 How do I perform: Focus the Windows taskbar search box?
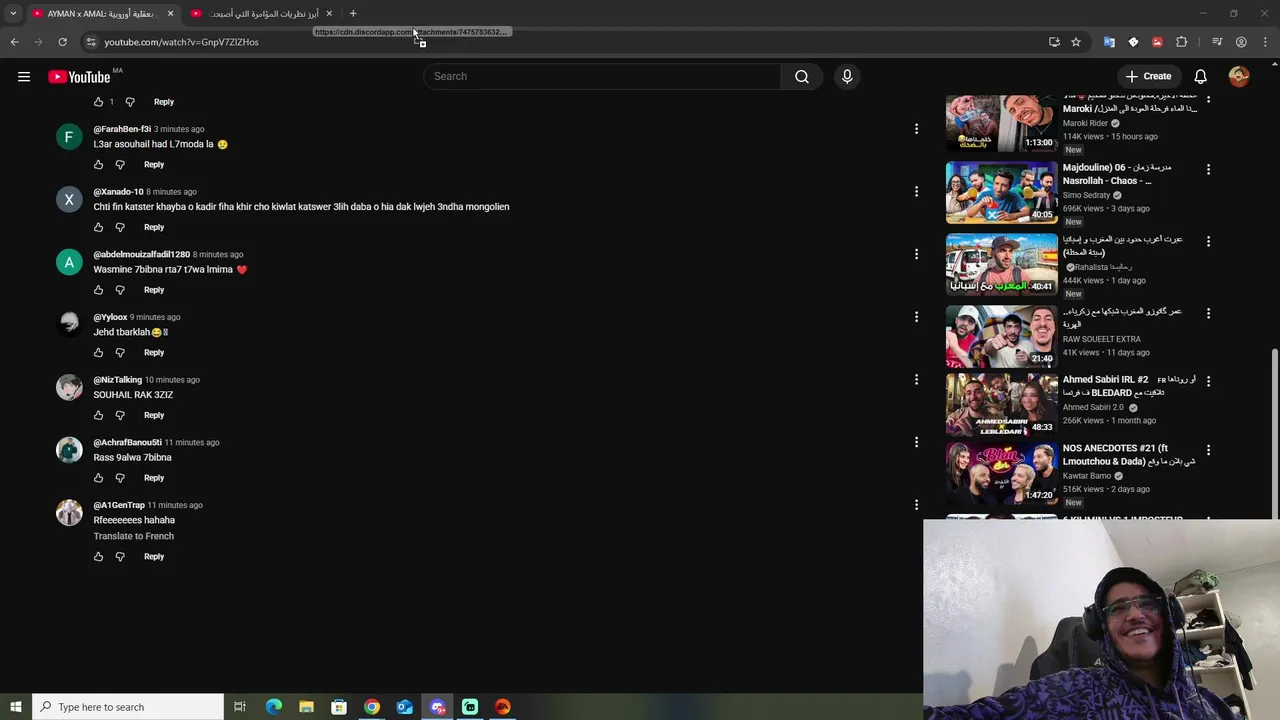click(x=128, y=707)
